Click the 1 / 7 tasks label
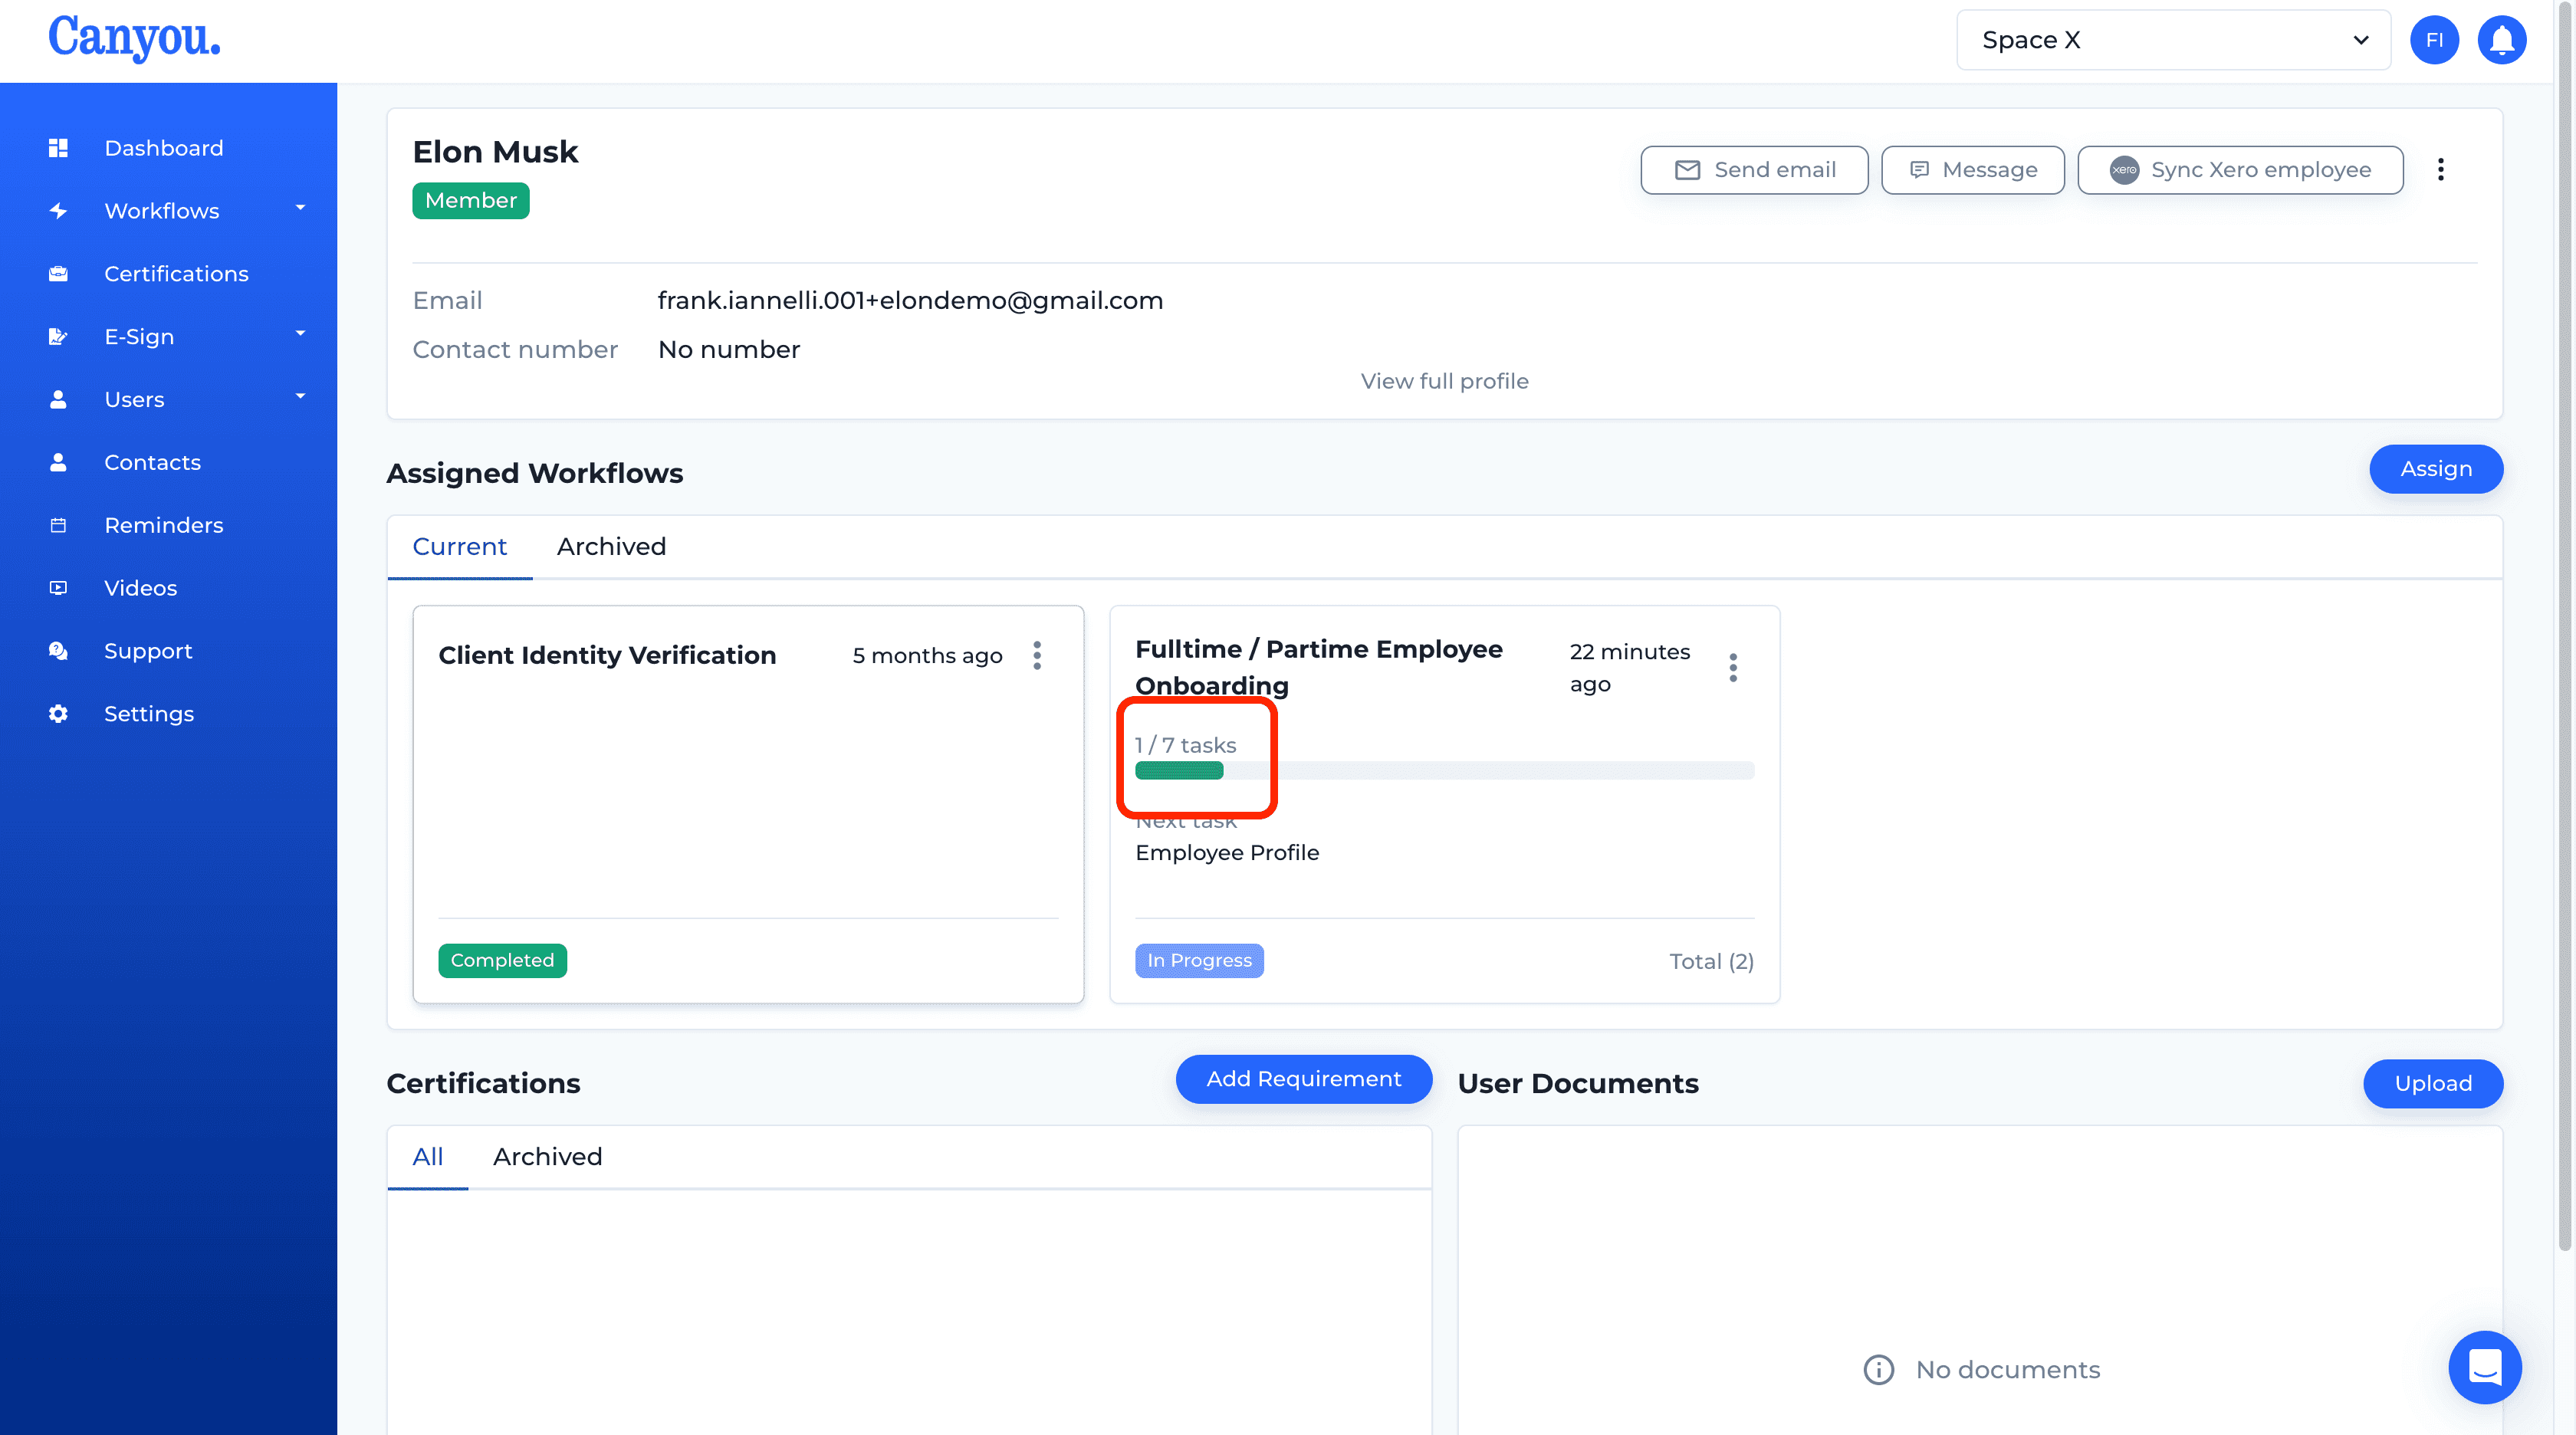Screen dimensions: 2576x1435 pyautogui.click(x=1185, y=745)
